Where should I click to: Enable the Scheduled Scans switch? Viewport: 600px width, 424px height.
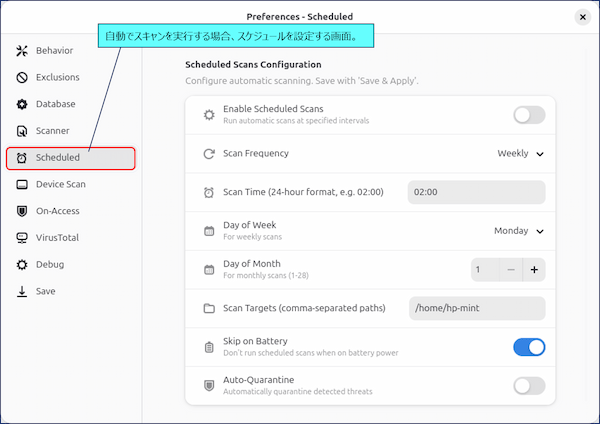tap(529, 115)
